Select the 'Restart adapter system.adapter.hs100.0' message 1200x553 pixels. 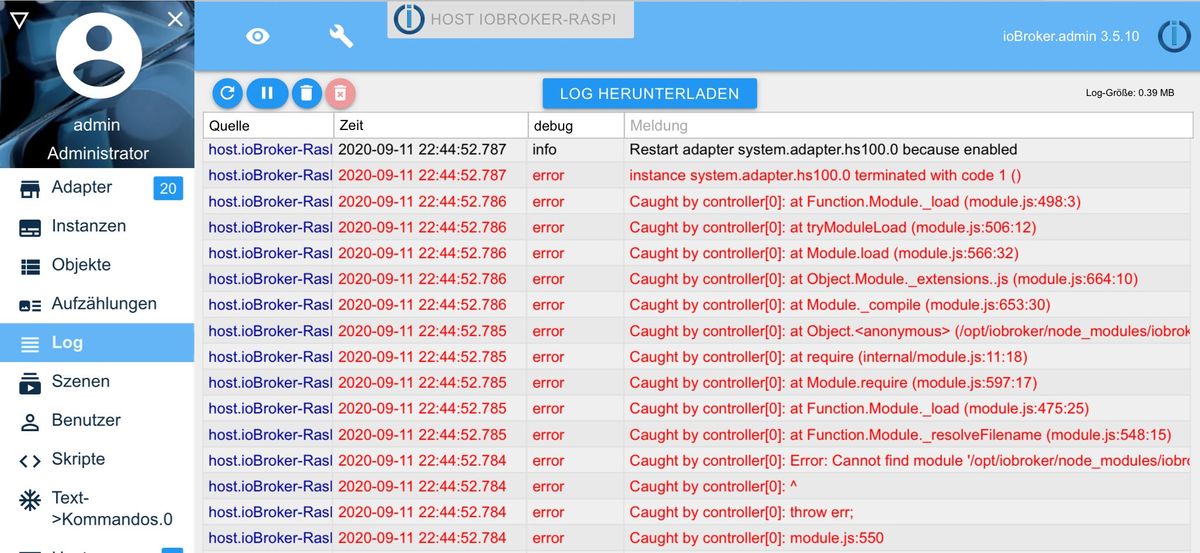pyautogui.click(x=823, y=150)
